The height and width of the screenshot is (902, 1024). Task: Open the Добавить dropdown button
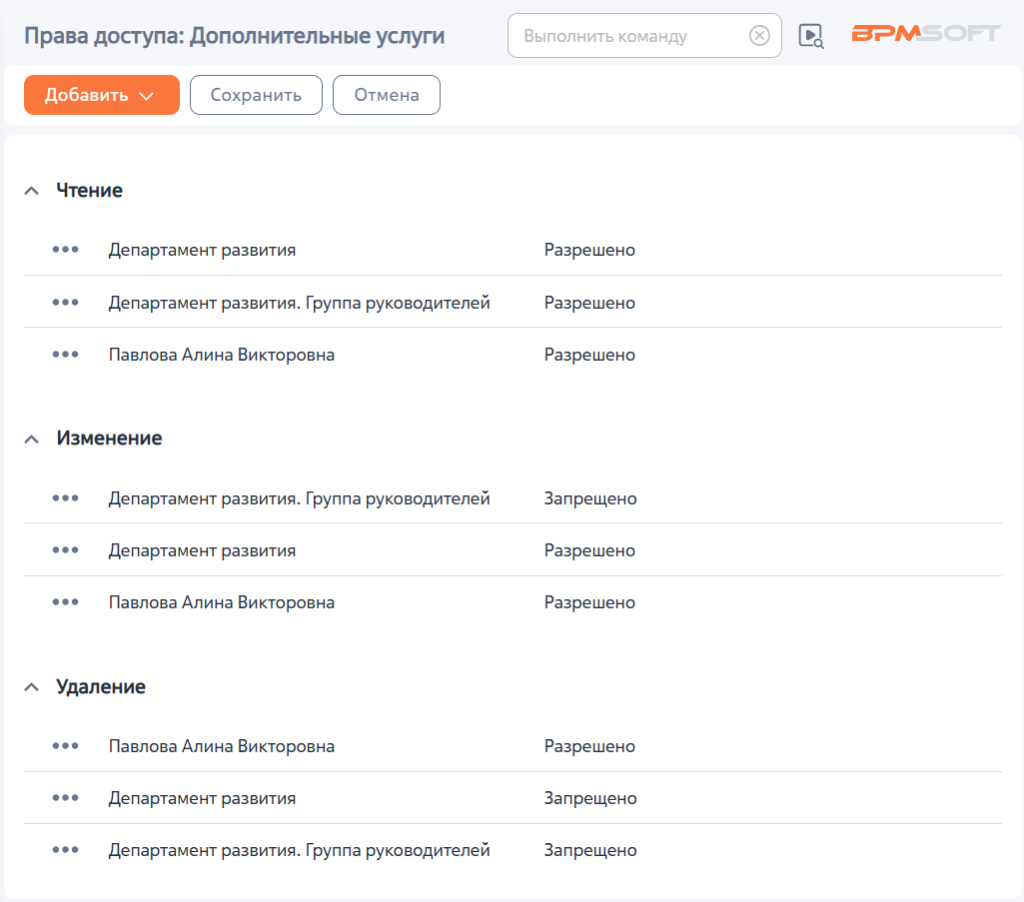point(101,95)
